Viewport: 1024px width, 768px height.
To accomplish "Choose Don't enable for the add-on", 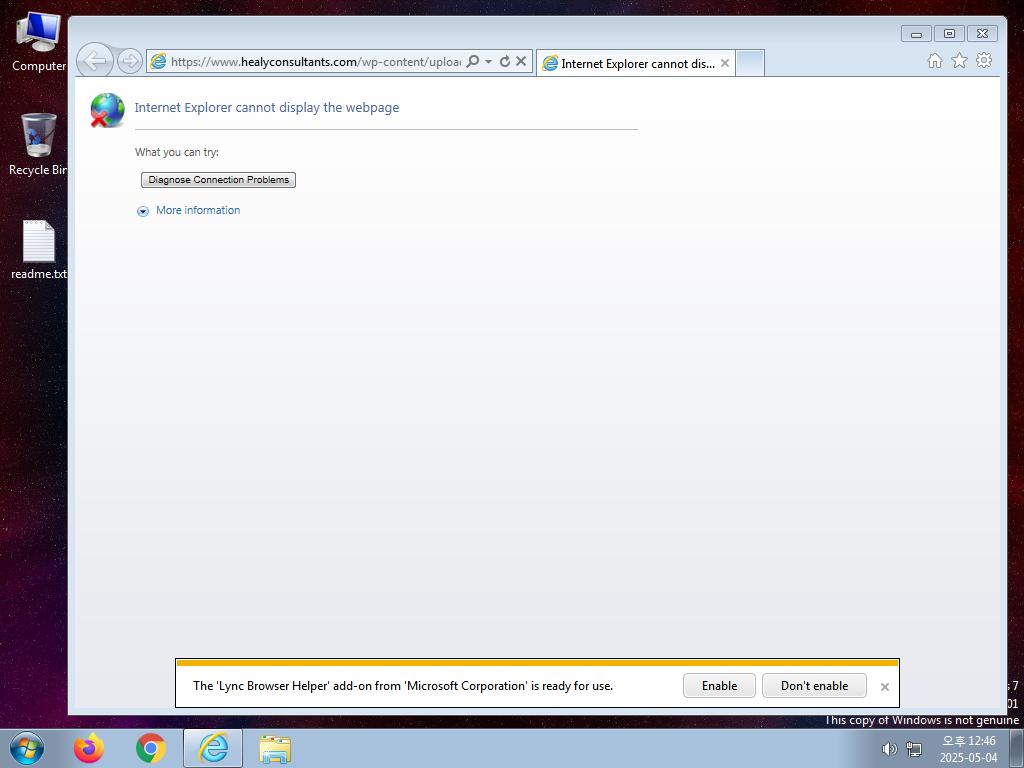I will [x=814, y=686].
